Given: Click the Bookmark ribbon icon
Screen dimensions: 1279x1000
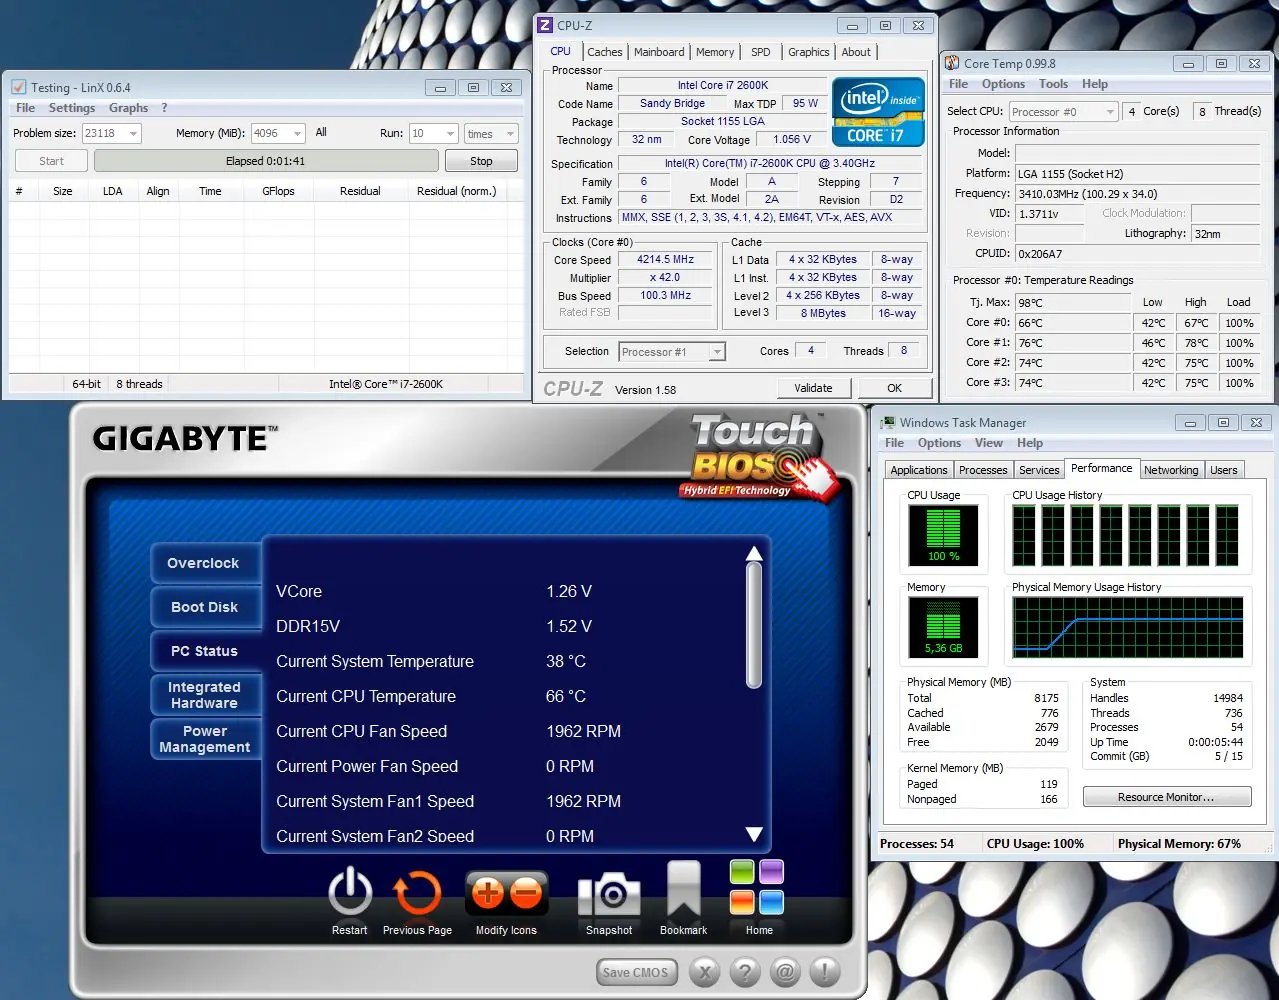Looking at the screenshot, I should 683,890.
